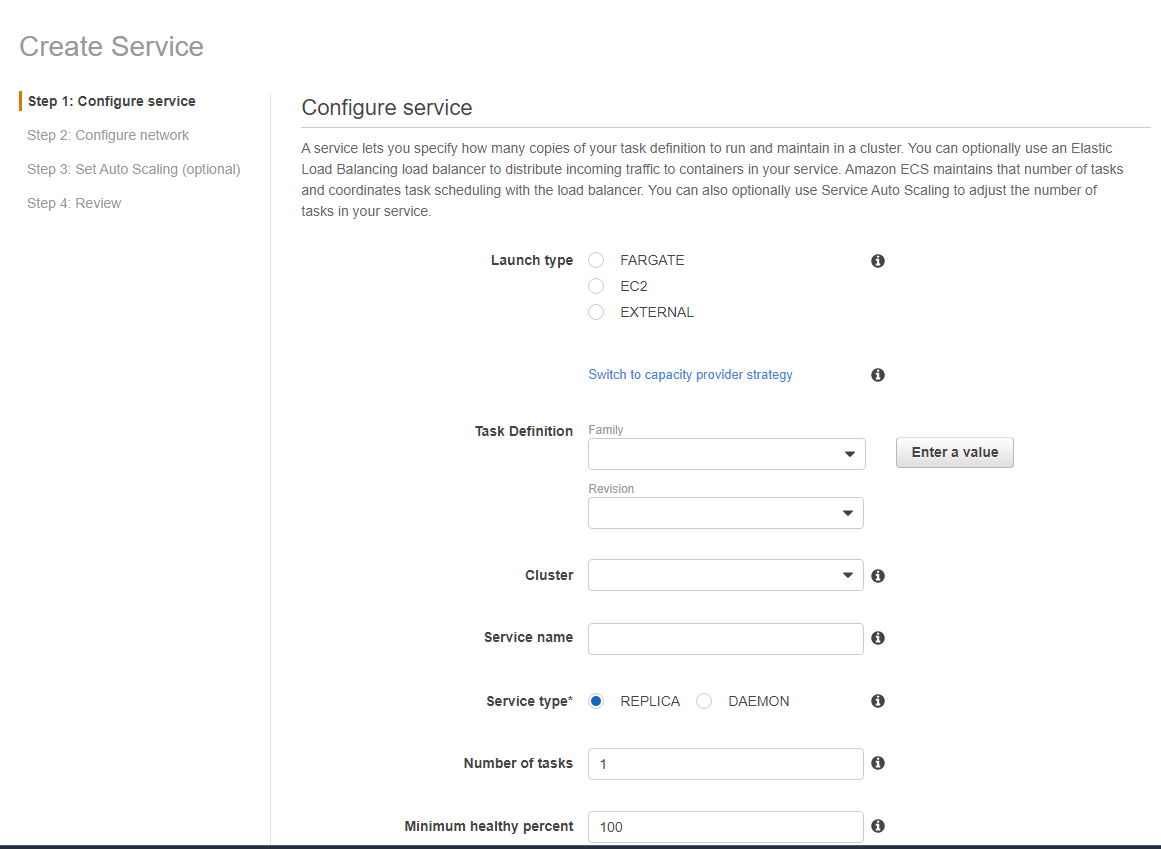This screenshot has width=1161, height=849.
Task: Open Step 3: Set Auto Scaling
Action: tap(134, 170)
